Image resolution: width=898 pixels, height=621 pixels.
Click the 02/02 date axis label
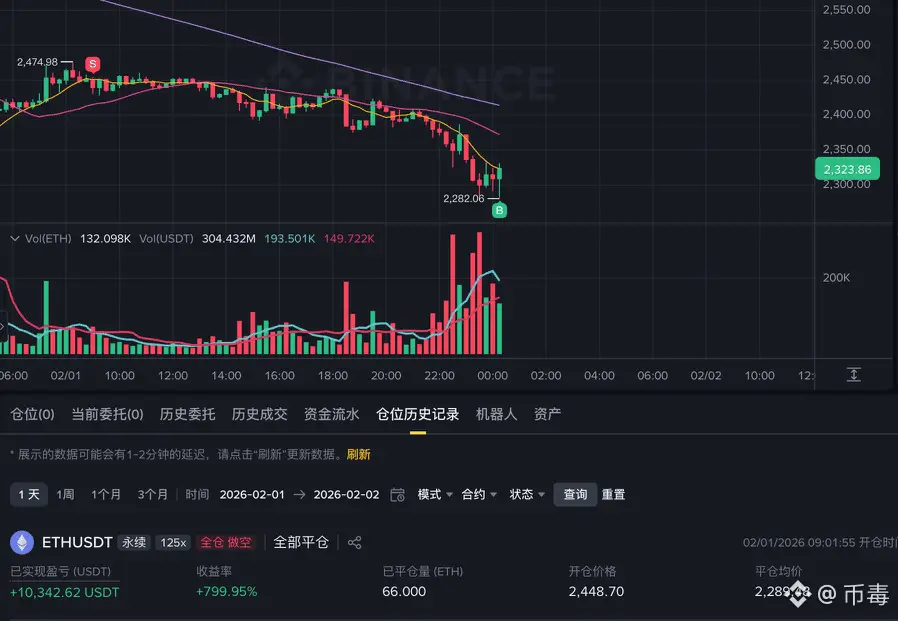[x=706, y=376]
